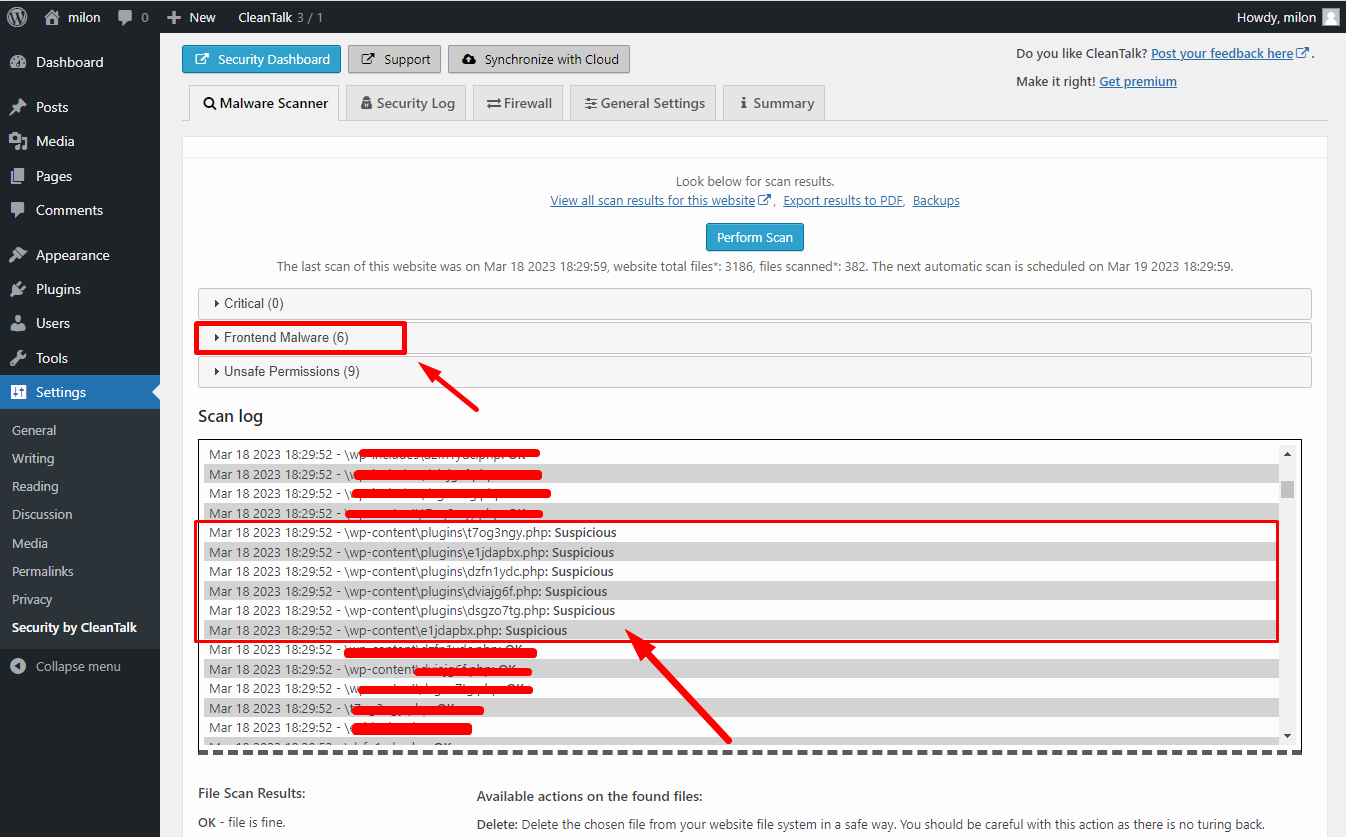This screenshot has height=837, width=1346.
Task: Expand the Critical (0) section
Action: (x=754, y=303)
